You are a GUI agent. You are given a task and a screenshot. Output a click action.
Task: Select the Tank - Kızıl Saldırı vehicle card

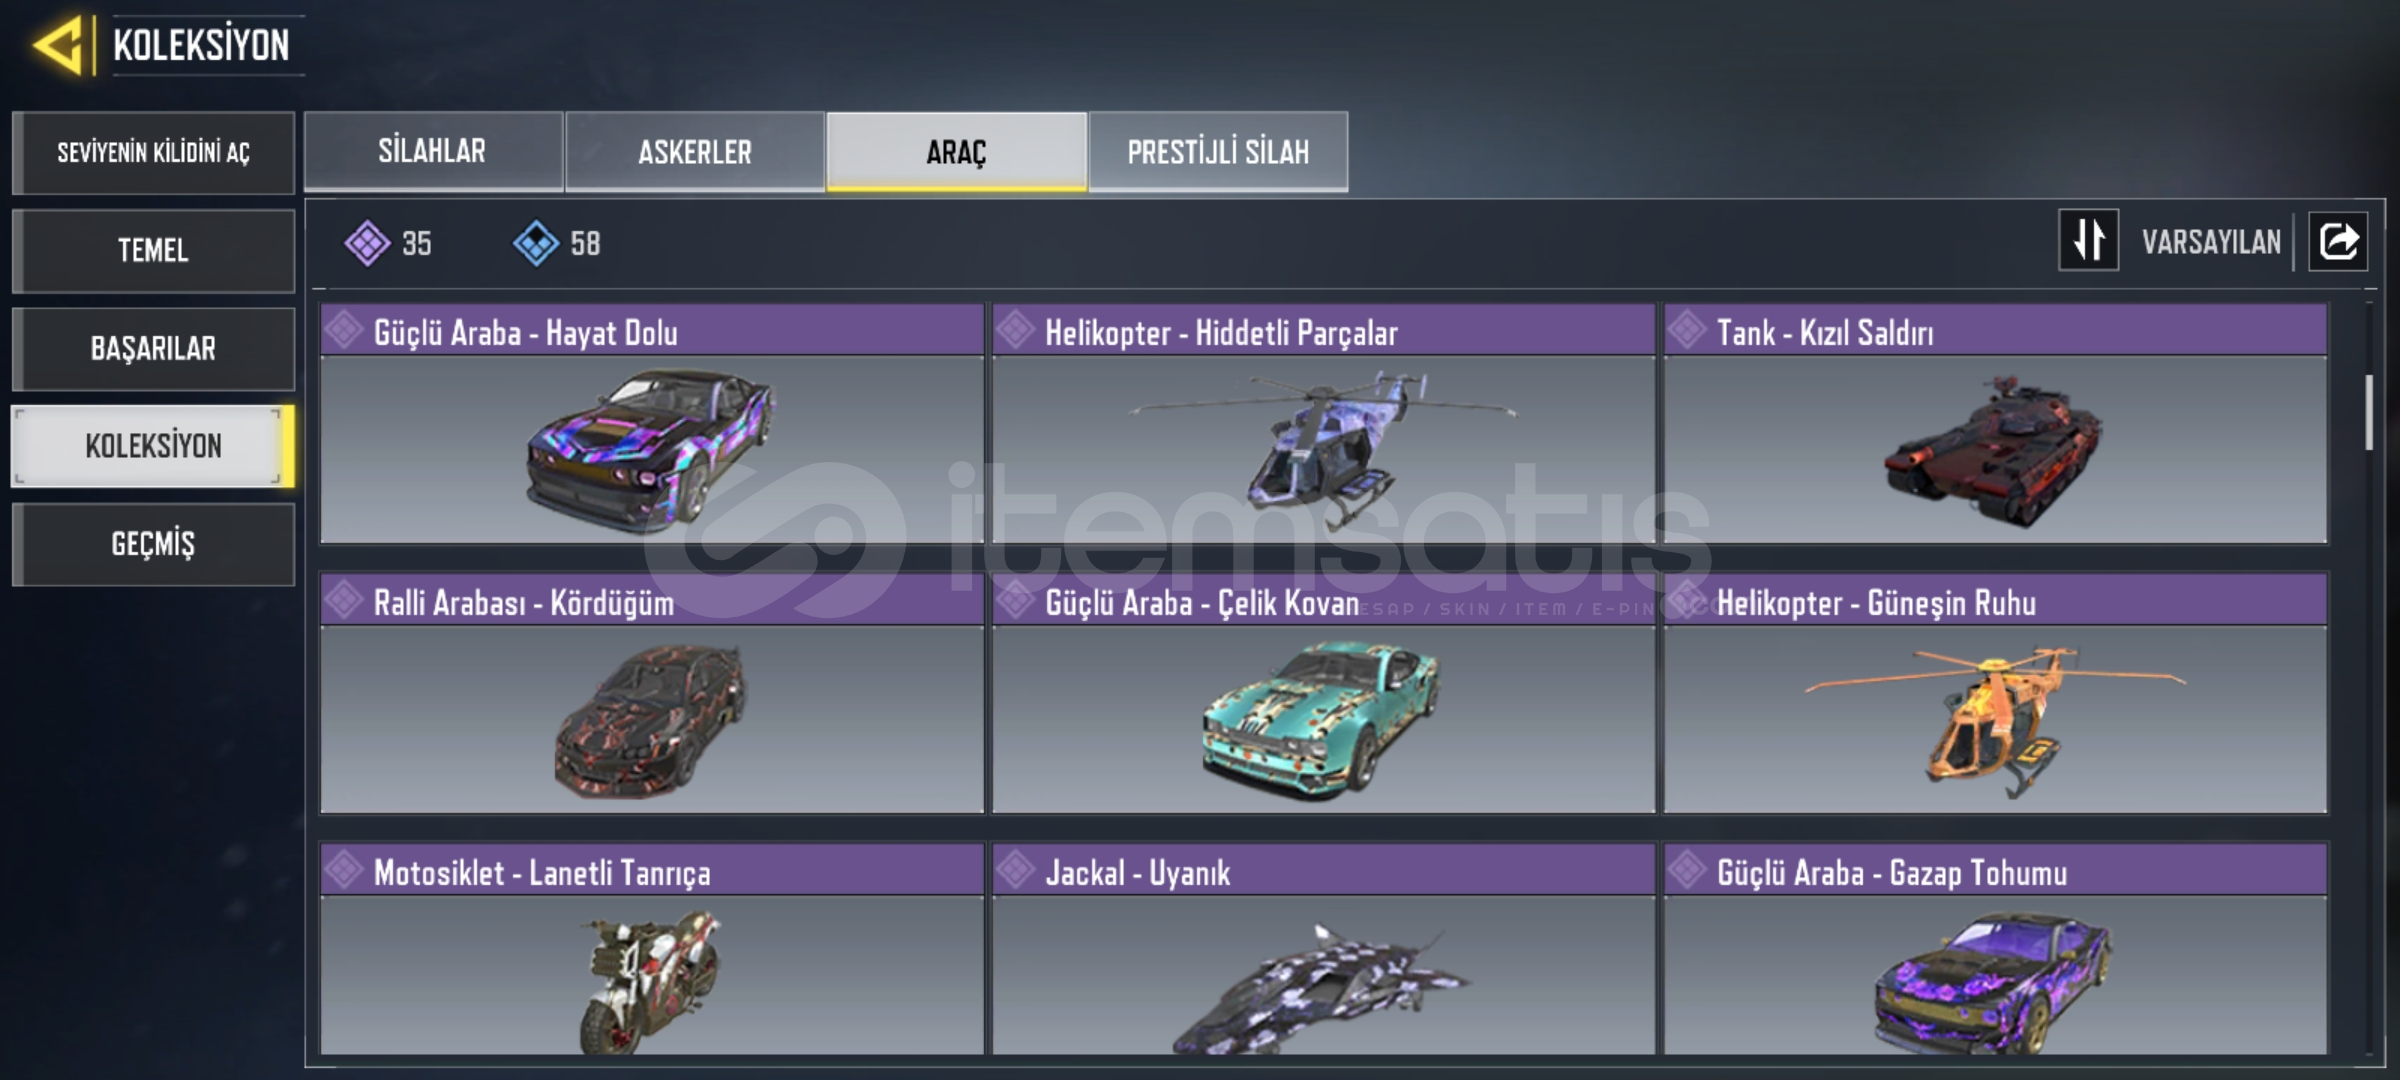point(1995,424)
